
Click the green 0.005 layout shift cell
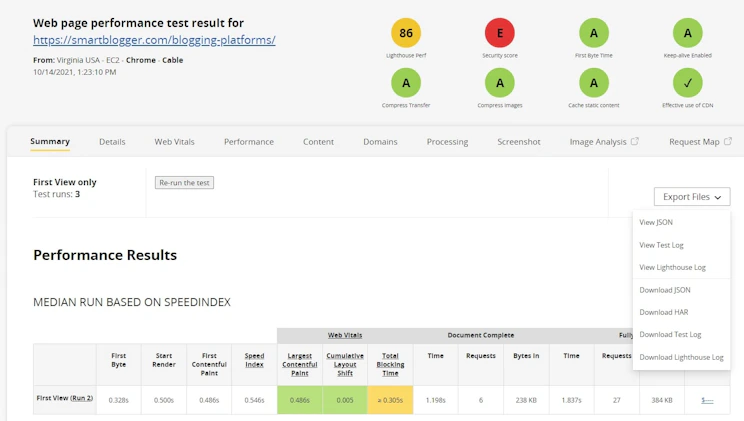pyautogui.click(x=345, y=400)
